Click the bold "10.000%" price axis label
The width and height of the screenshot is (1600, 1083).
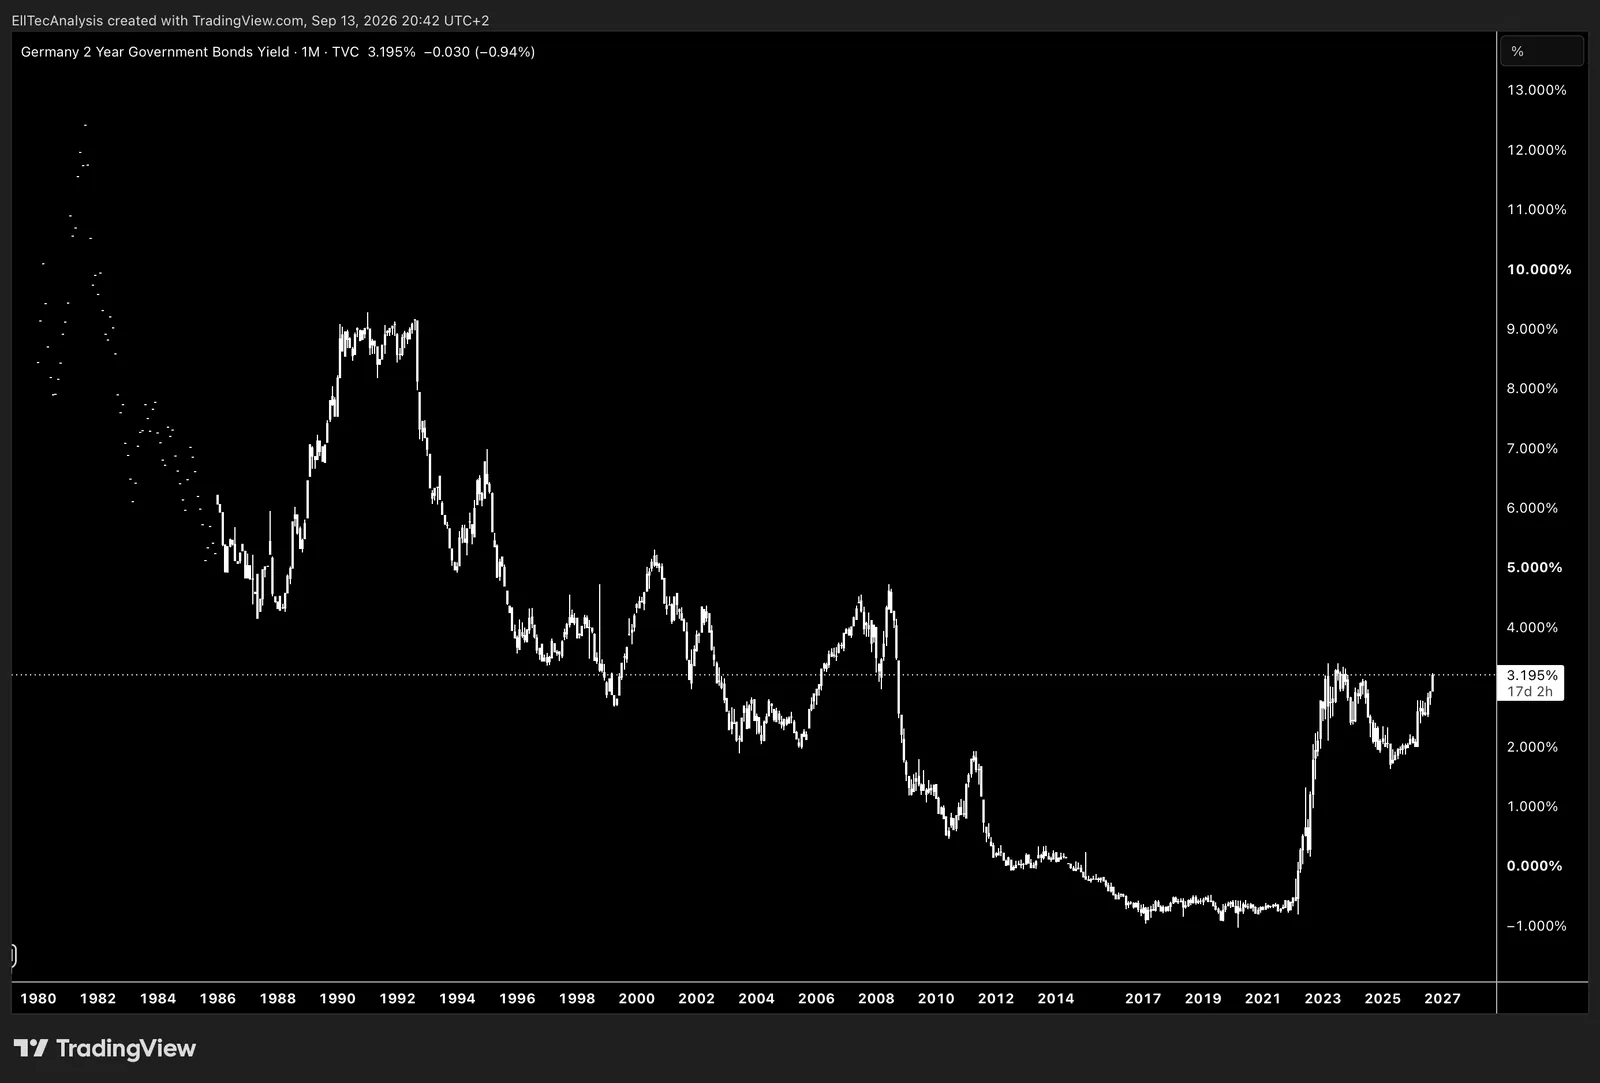(1539, 270)
